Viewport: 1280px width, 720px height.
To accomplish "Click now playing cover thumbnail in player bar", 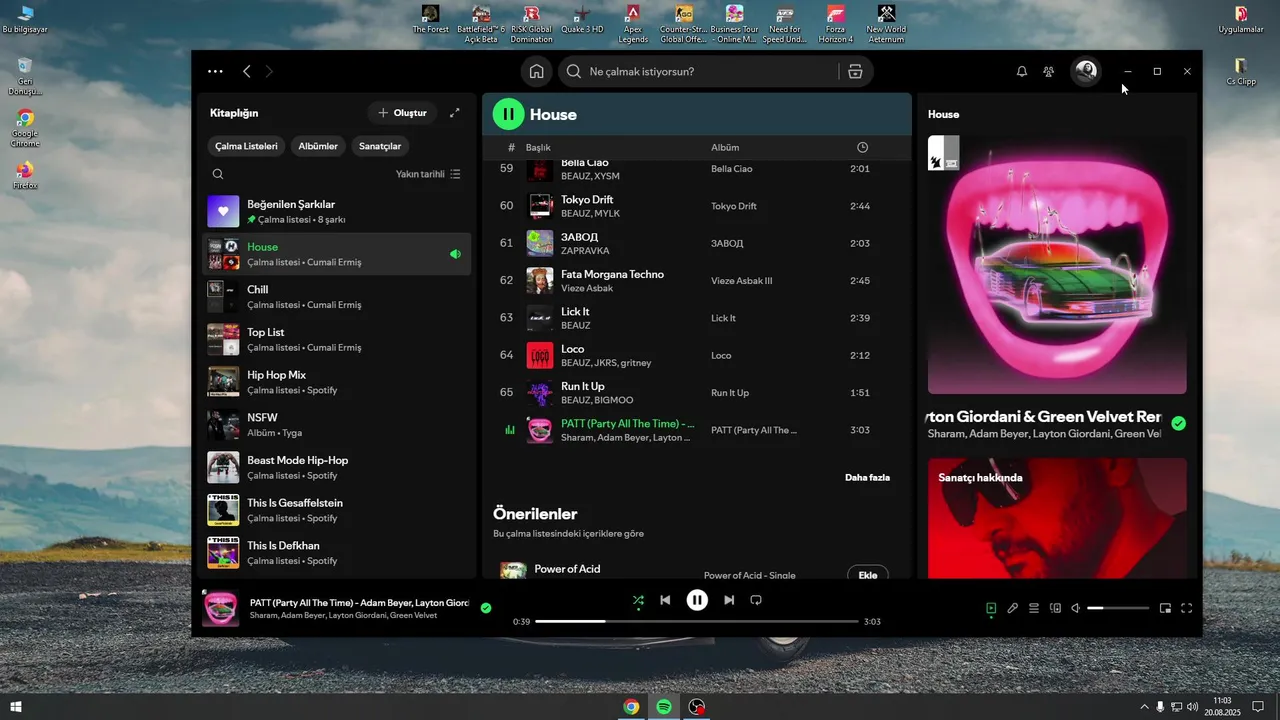I will [221, 608].
